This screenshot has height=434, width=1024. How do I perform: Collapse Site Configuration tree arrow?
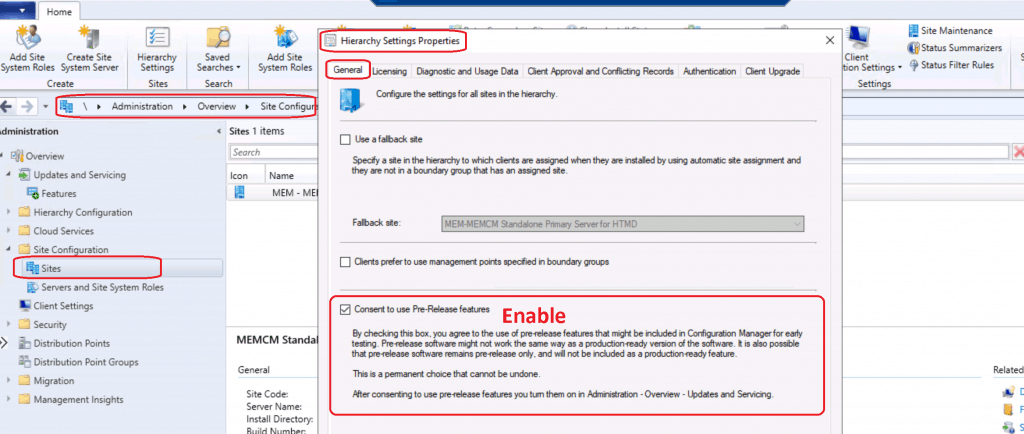pos(8,249)
